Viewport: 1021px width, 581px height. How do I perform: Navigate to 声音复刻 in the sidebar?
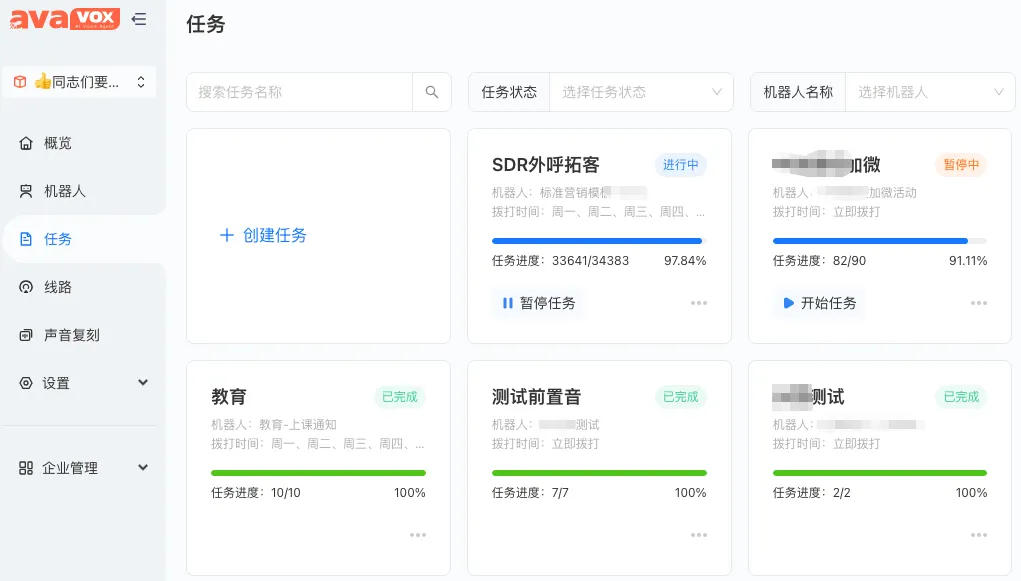pyautogui.click(x=71, y=335)
